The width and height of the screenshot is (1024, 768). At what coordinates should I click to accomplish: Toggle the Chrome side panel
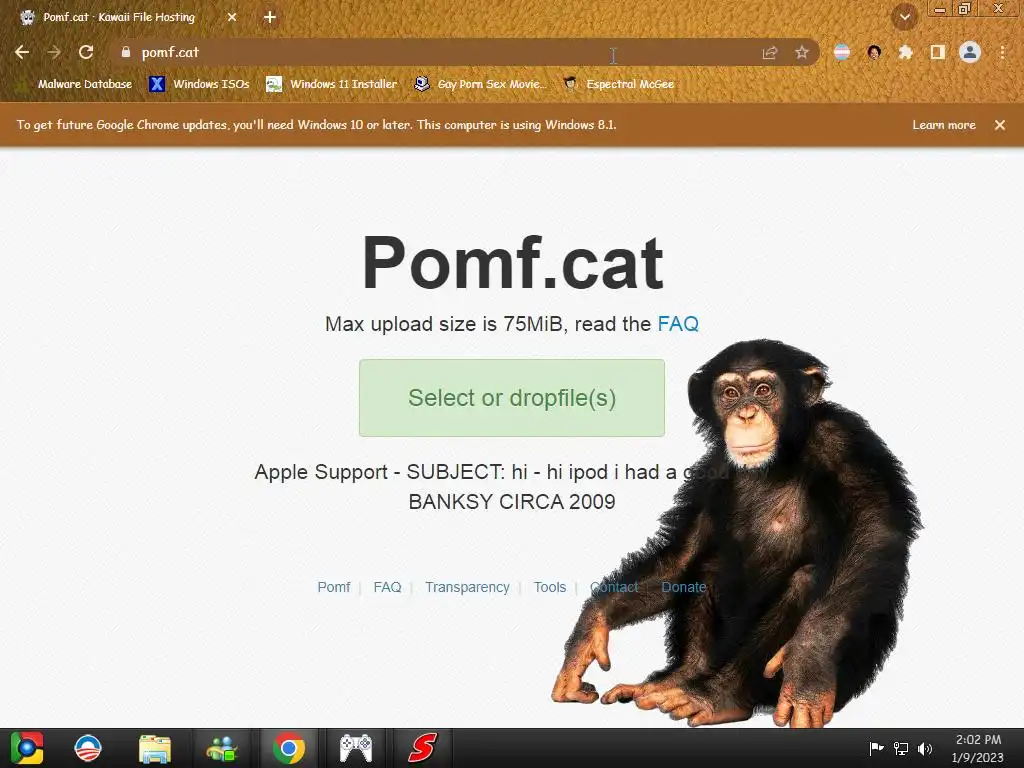pos(938,52)
